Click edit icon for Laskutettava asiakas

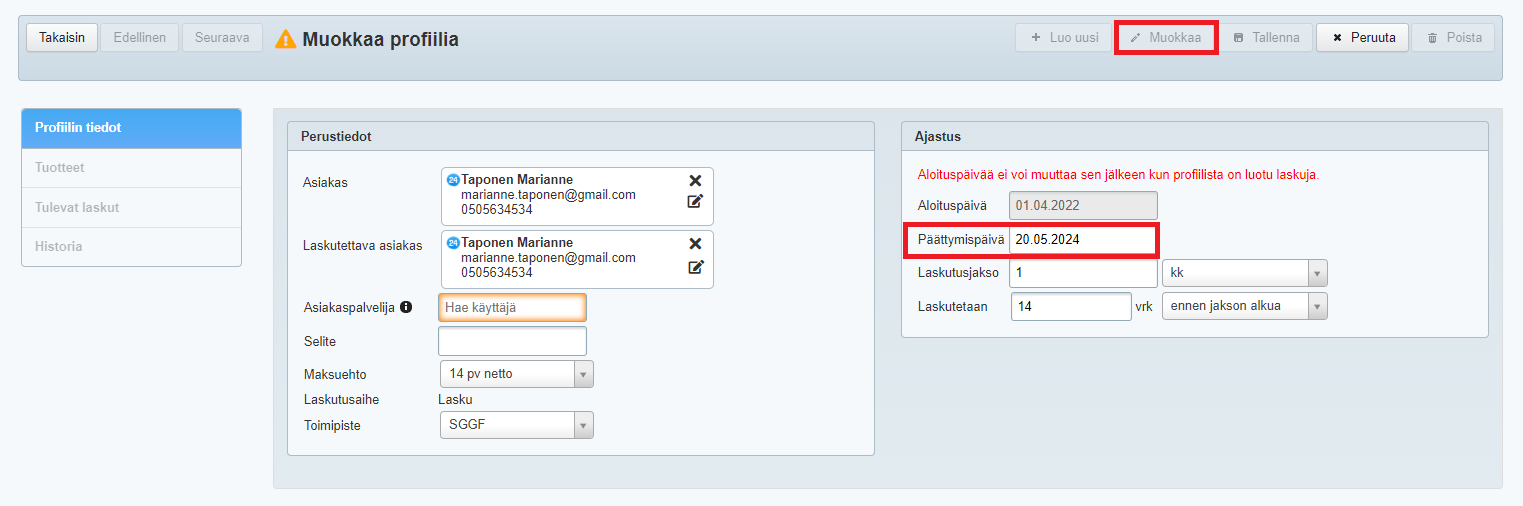695,267
